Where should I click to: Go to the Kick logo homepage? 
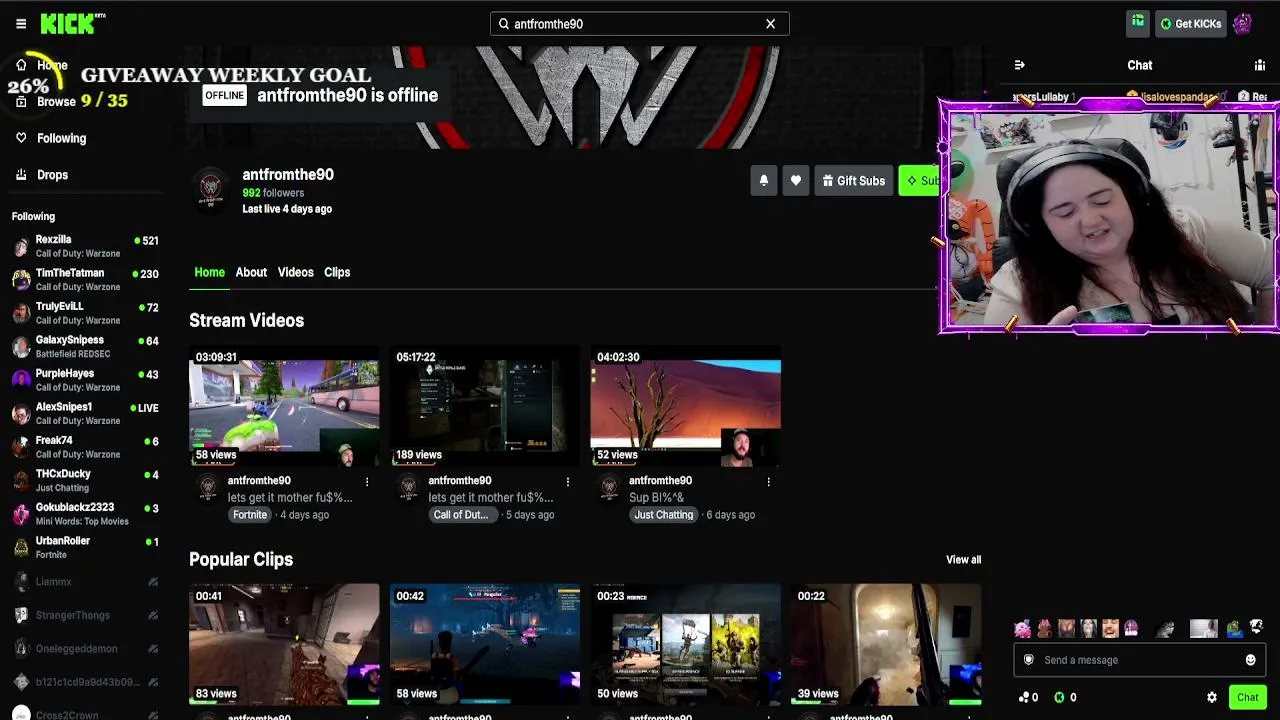tap(68, 24)
